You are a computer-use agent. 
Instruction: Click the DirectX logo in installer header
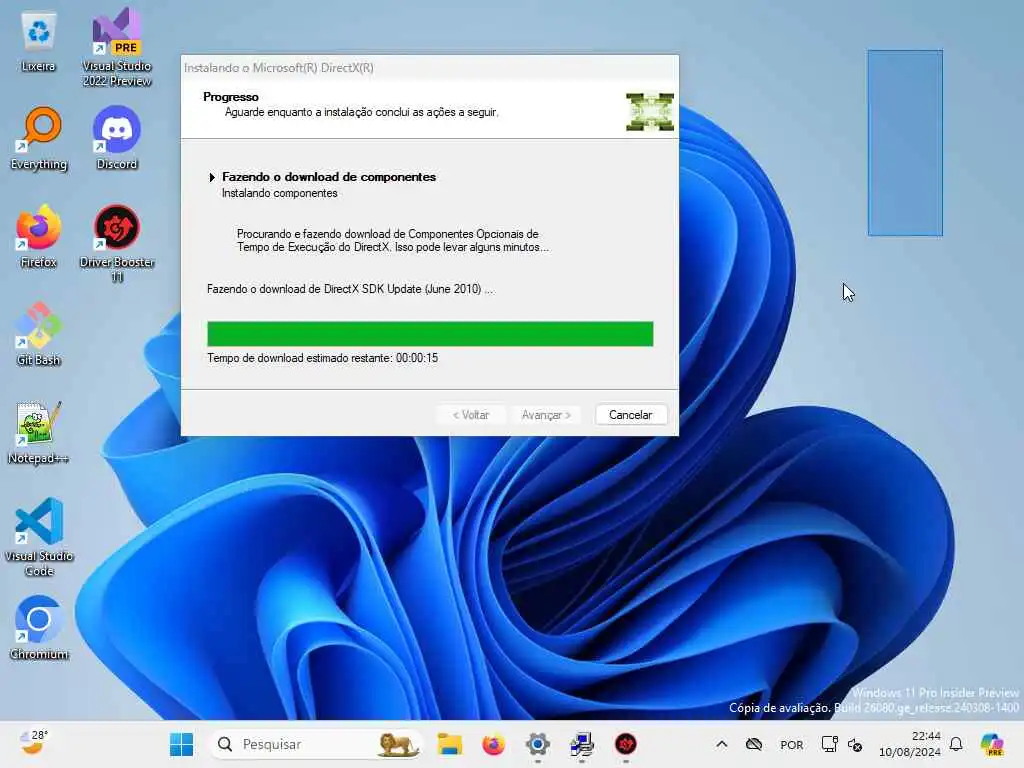649,112
